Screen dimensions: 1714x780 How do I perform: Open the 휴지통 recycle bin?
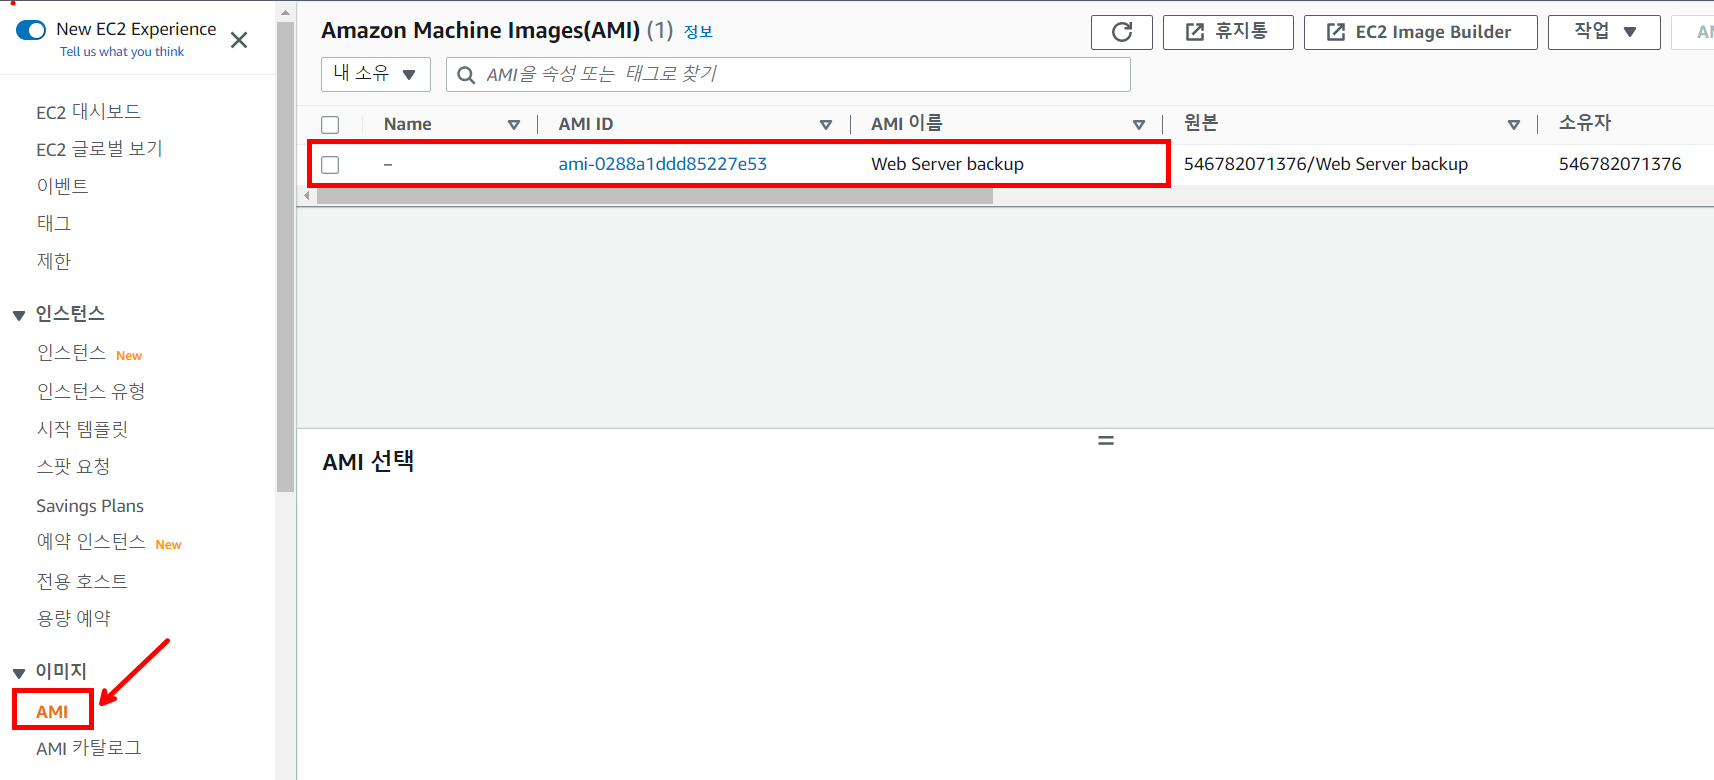coord(1228,32)
